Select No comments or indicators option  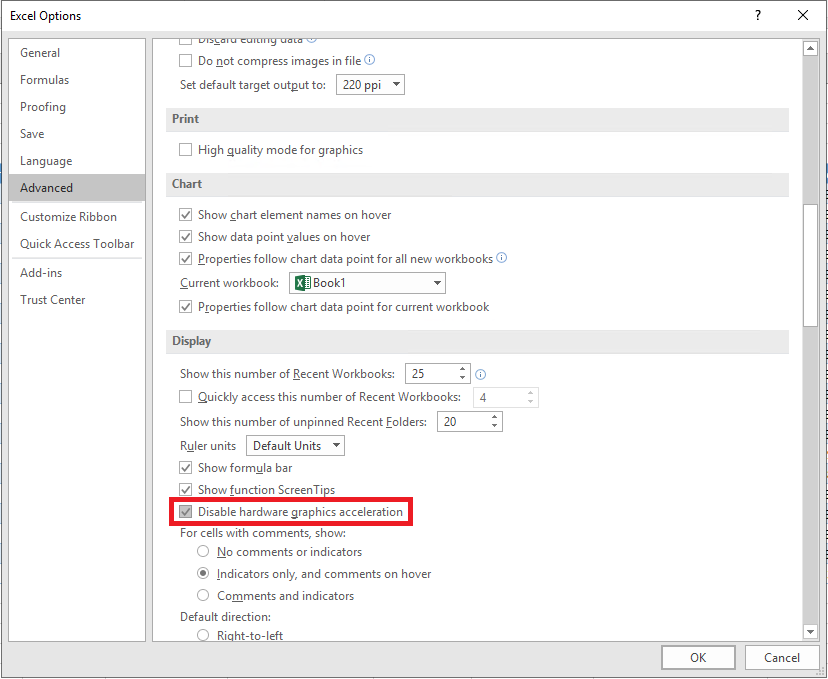pyautogui.click(x=203, y=552)
